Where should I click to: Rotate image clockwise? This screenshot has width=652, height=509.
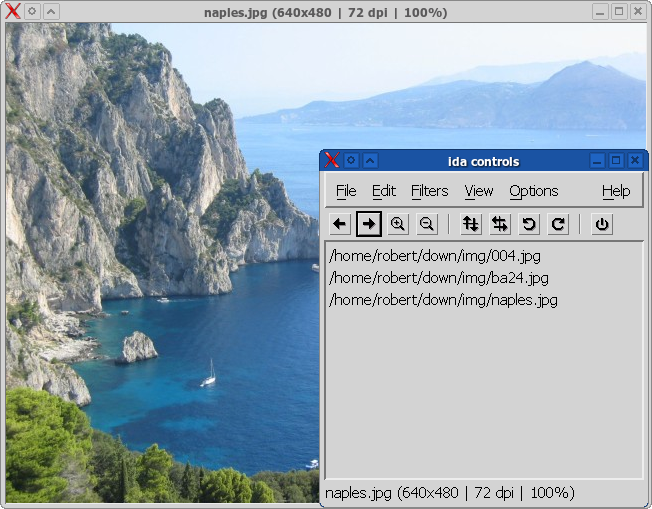pyautogui.click(x=558, y=224)
